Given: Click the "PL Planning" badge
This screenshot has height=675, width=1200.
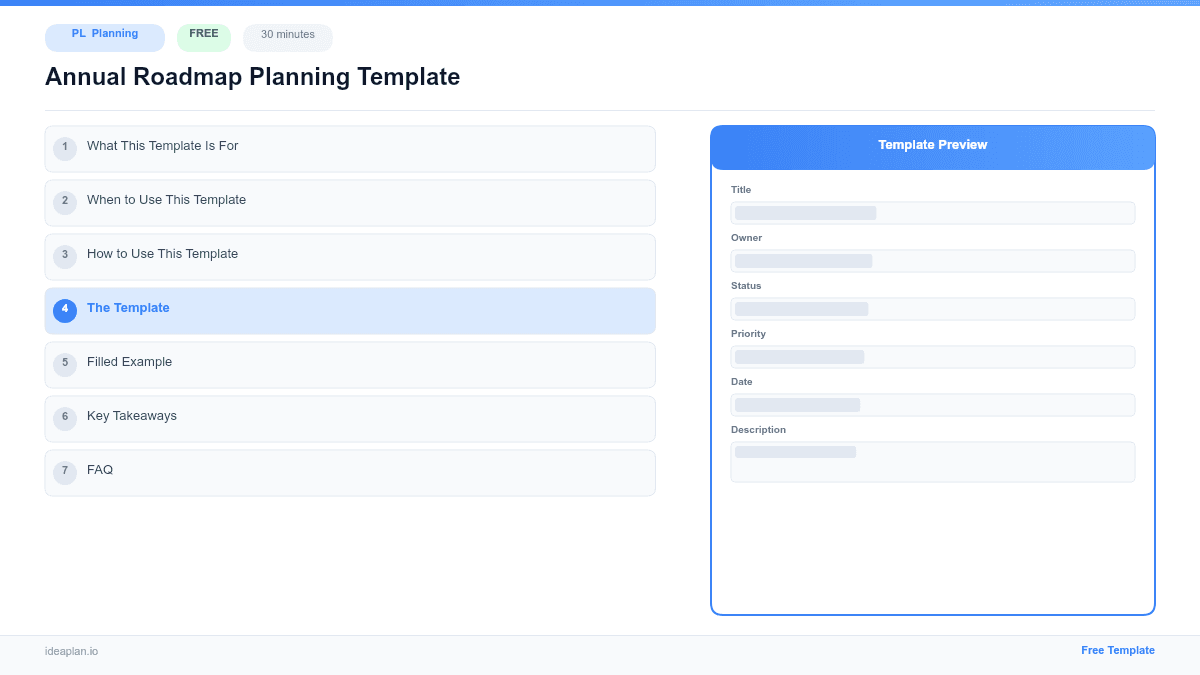Looking at the screenshot, I should (104, 37).
